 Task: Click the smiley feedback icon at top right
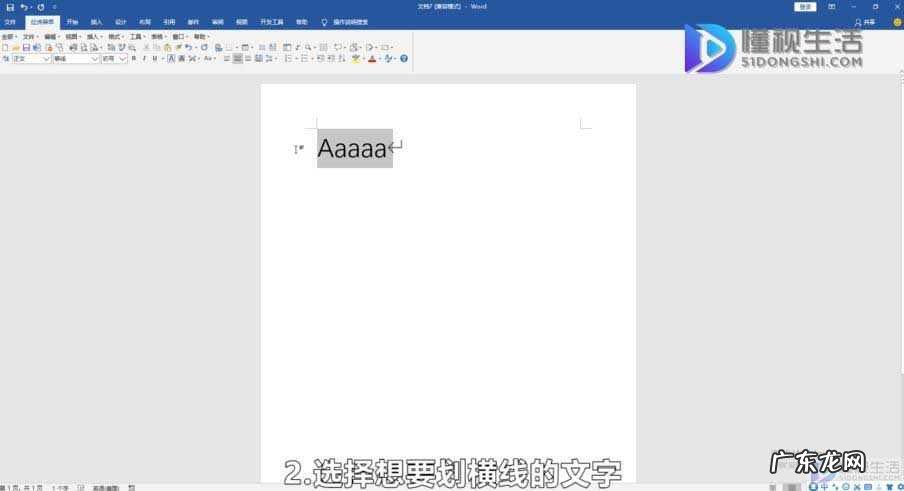(x=898, y=22)
